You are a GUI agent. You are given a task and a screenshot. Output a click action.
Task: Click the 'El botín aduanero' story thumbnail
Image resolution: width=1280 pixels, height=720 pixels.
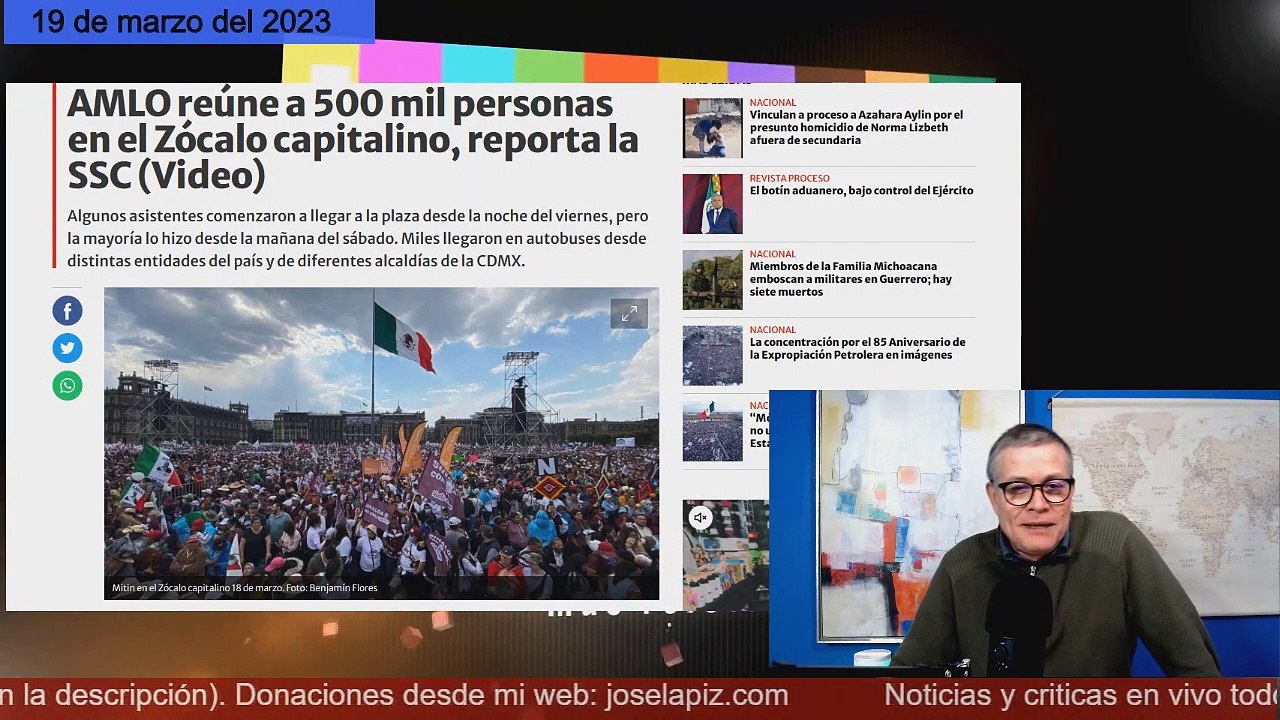(x=713, y=204)
